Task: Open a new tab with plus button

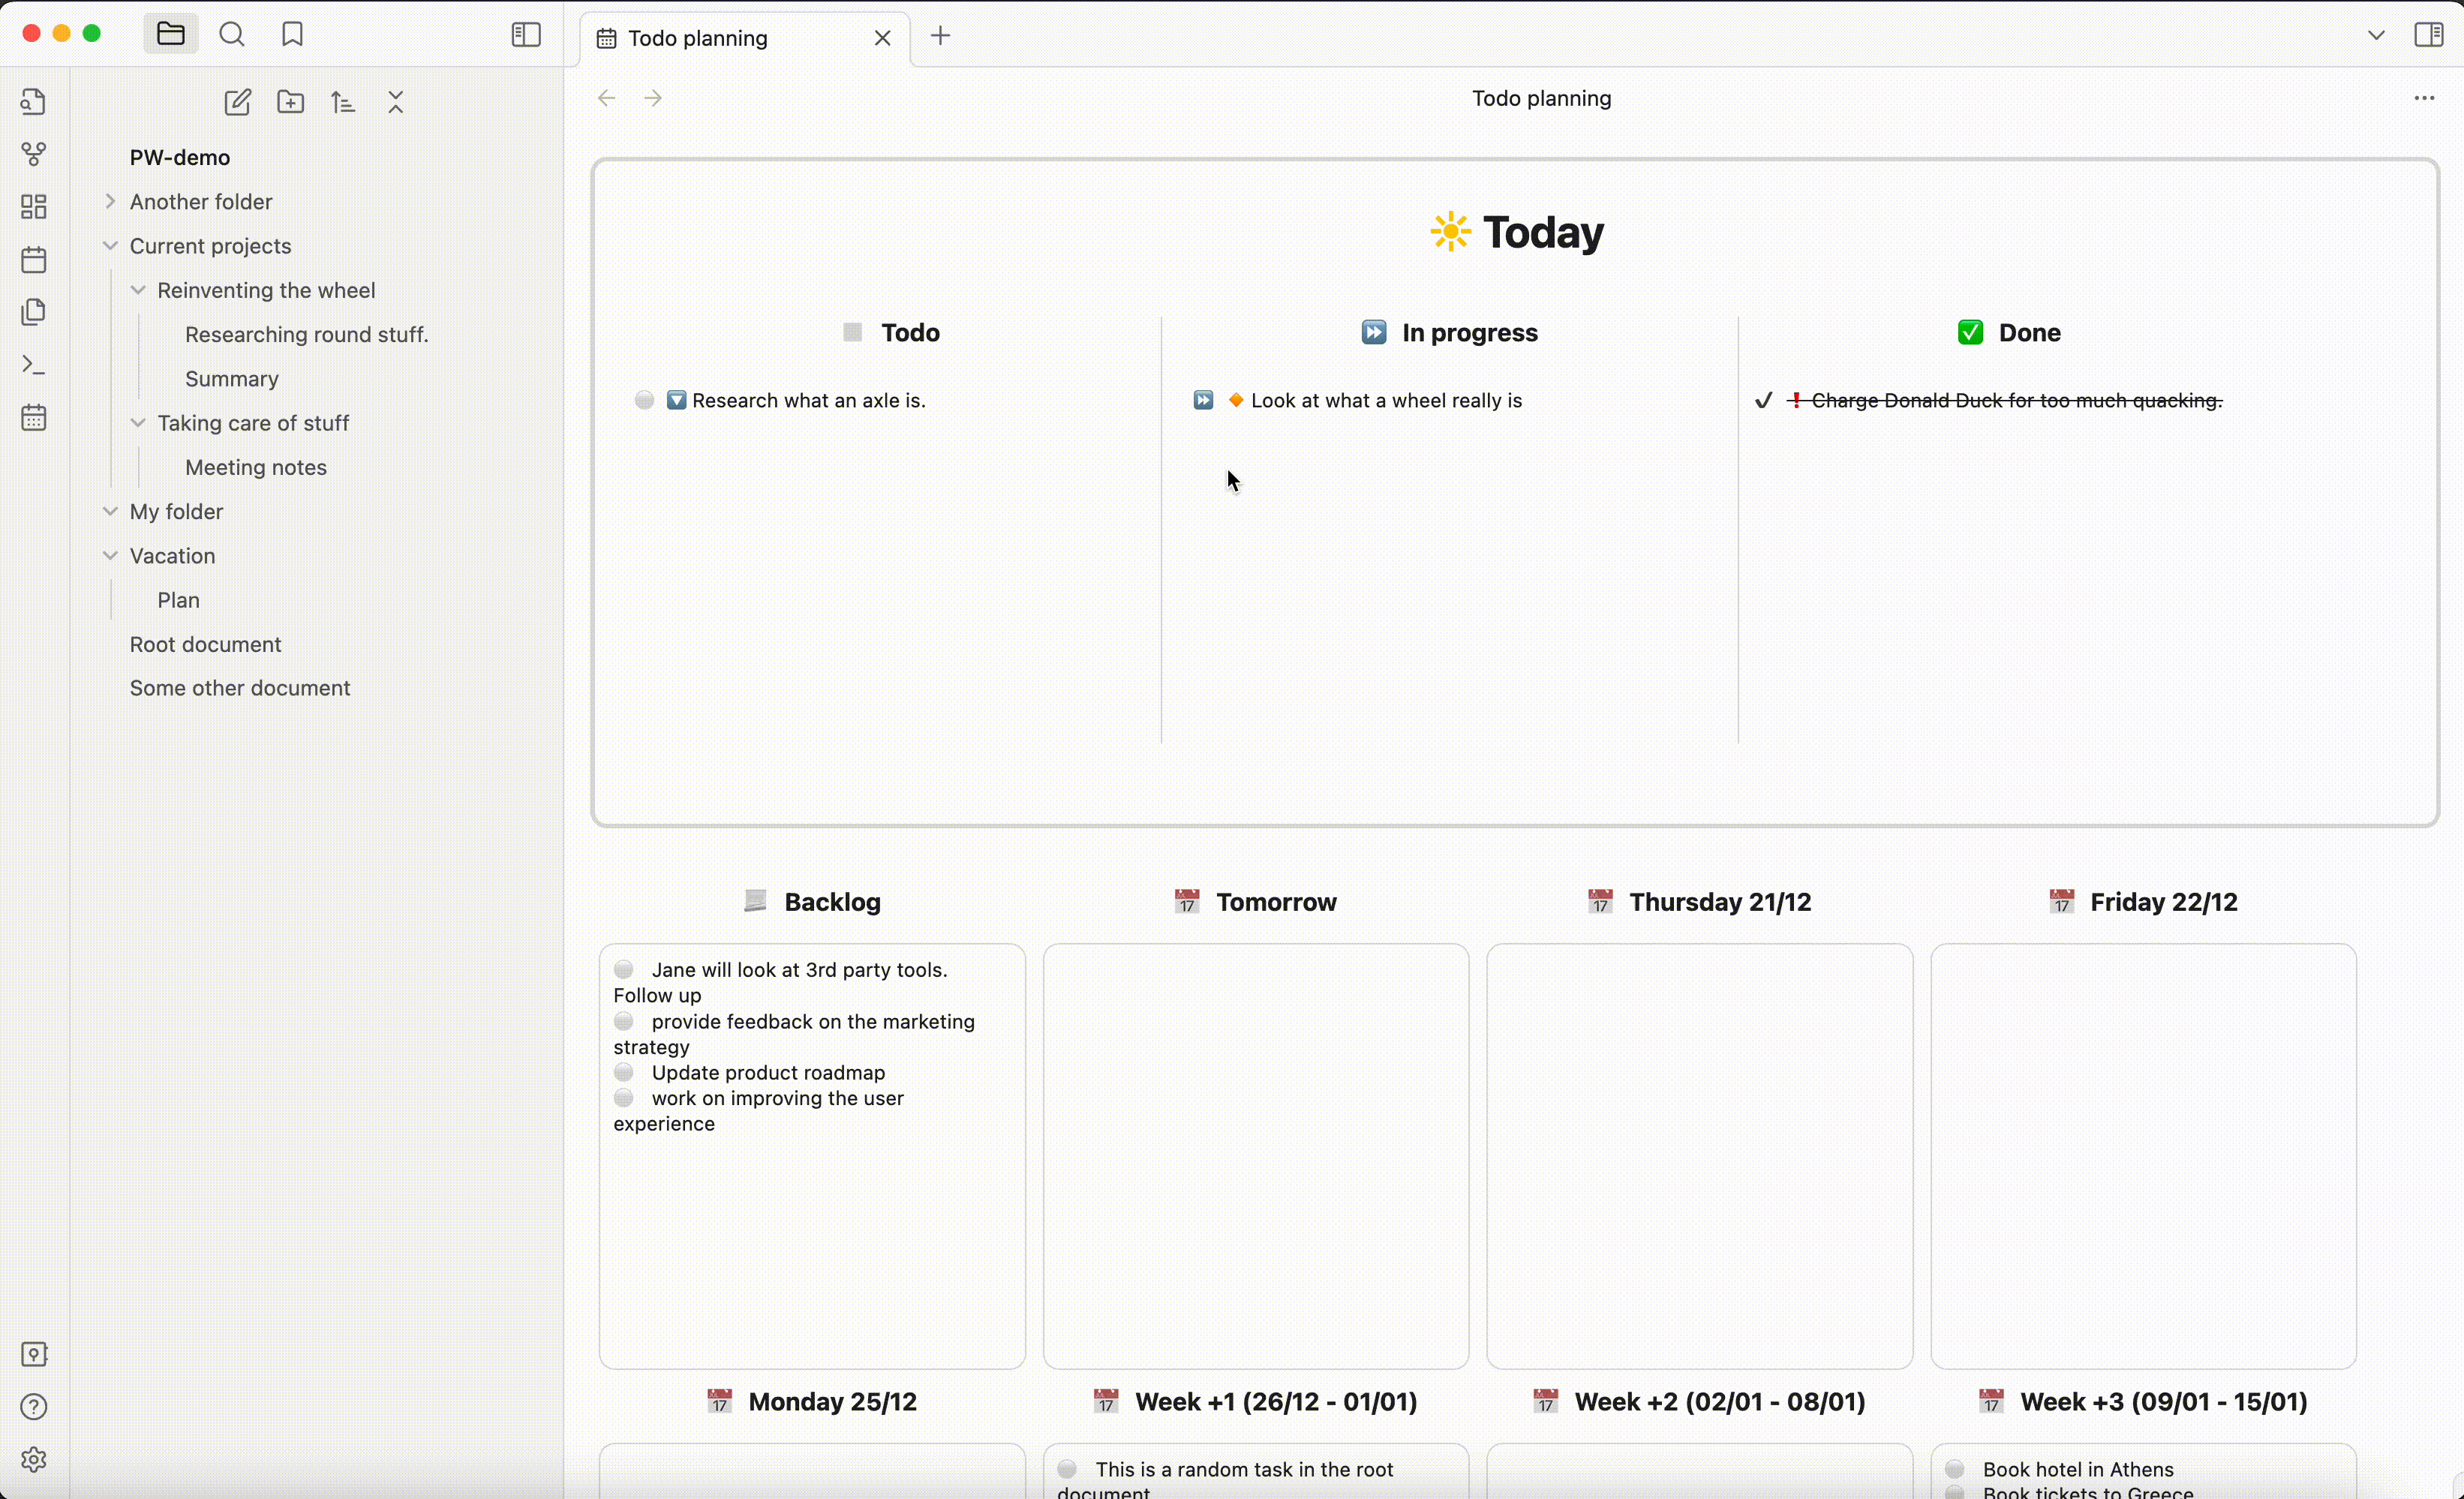Action: click(940, 37)
